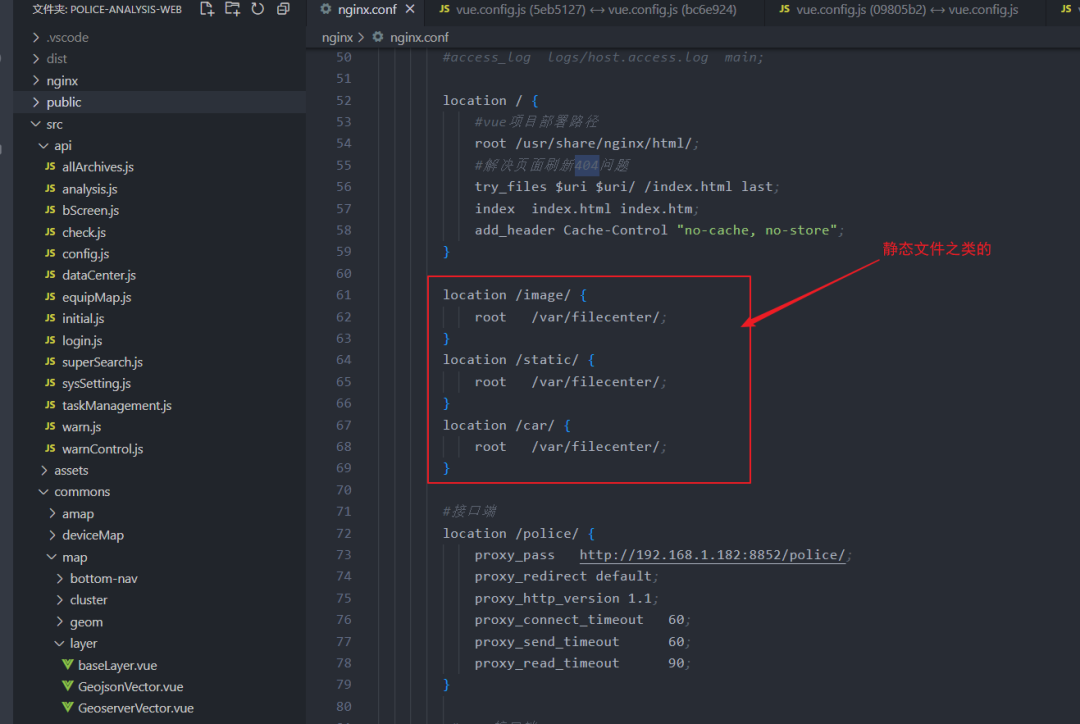1080x724 pixels.
Task: Open GeojsonVector.vue from the layer folder
Action: 130,687
